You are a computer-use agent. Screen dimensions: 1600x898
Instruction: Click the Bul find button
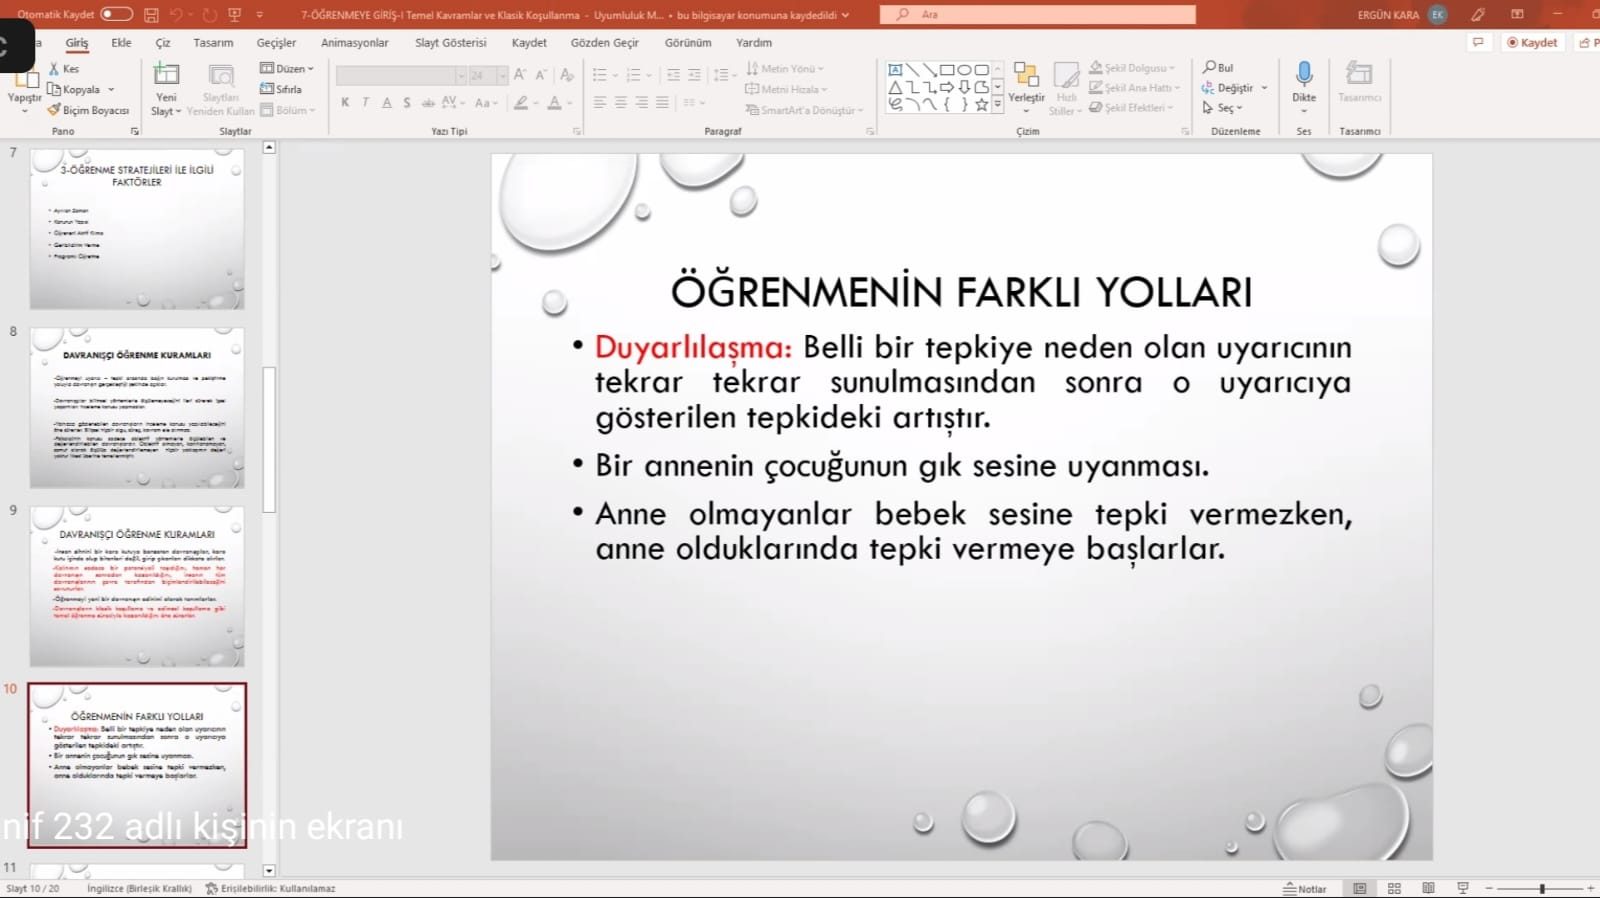point(1218,67)
